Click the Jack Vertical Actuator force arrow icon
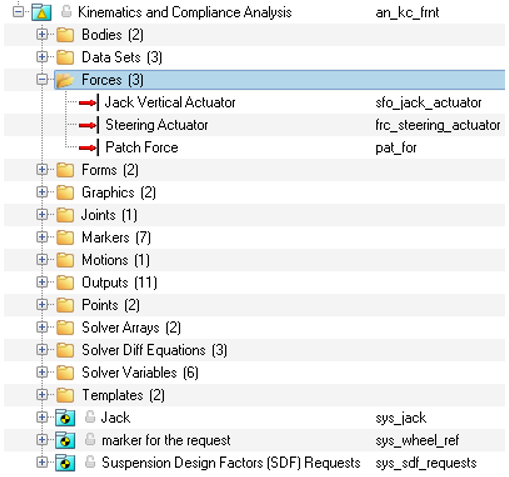The height and width of the screenshot is (477, 509). [x=89, y=102]
